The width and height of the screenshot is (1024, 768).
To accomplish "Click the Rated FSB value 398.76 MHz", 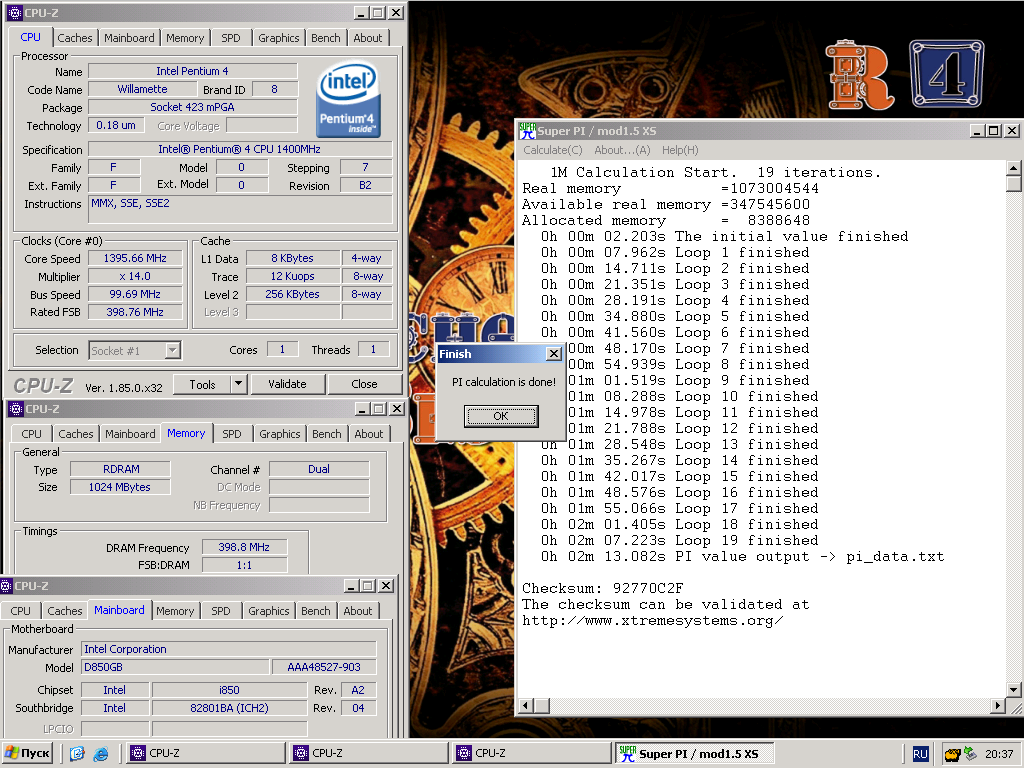I will tap(135, 312).
